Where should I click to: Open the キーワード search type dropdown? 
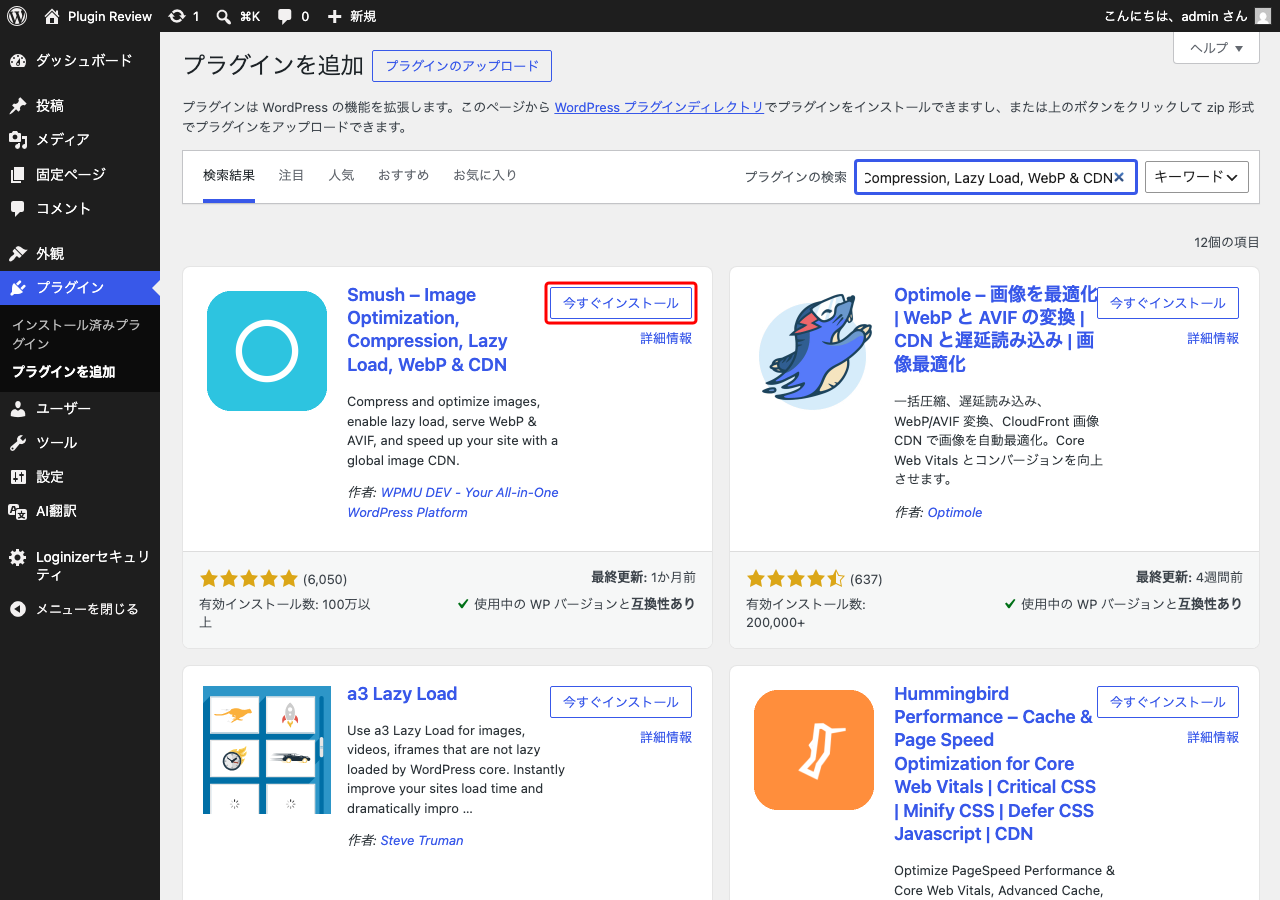pyautogui.click(x=1197, y=177)
